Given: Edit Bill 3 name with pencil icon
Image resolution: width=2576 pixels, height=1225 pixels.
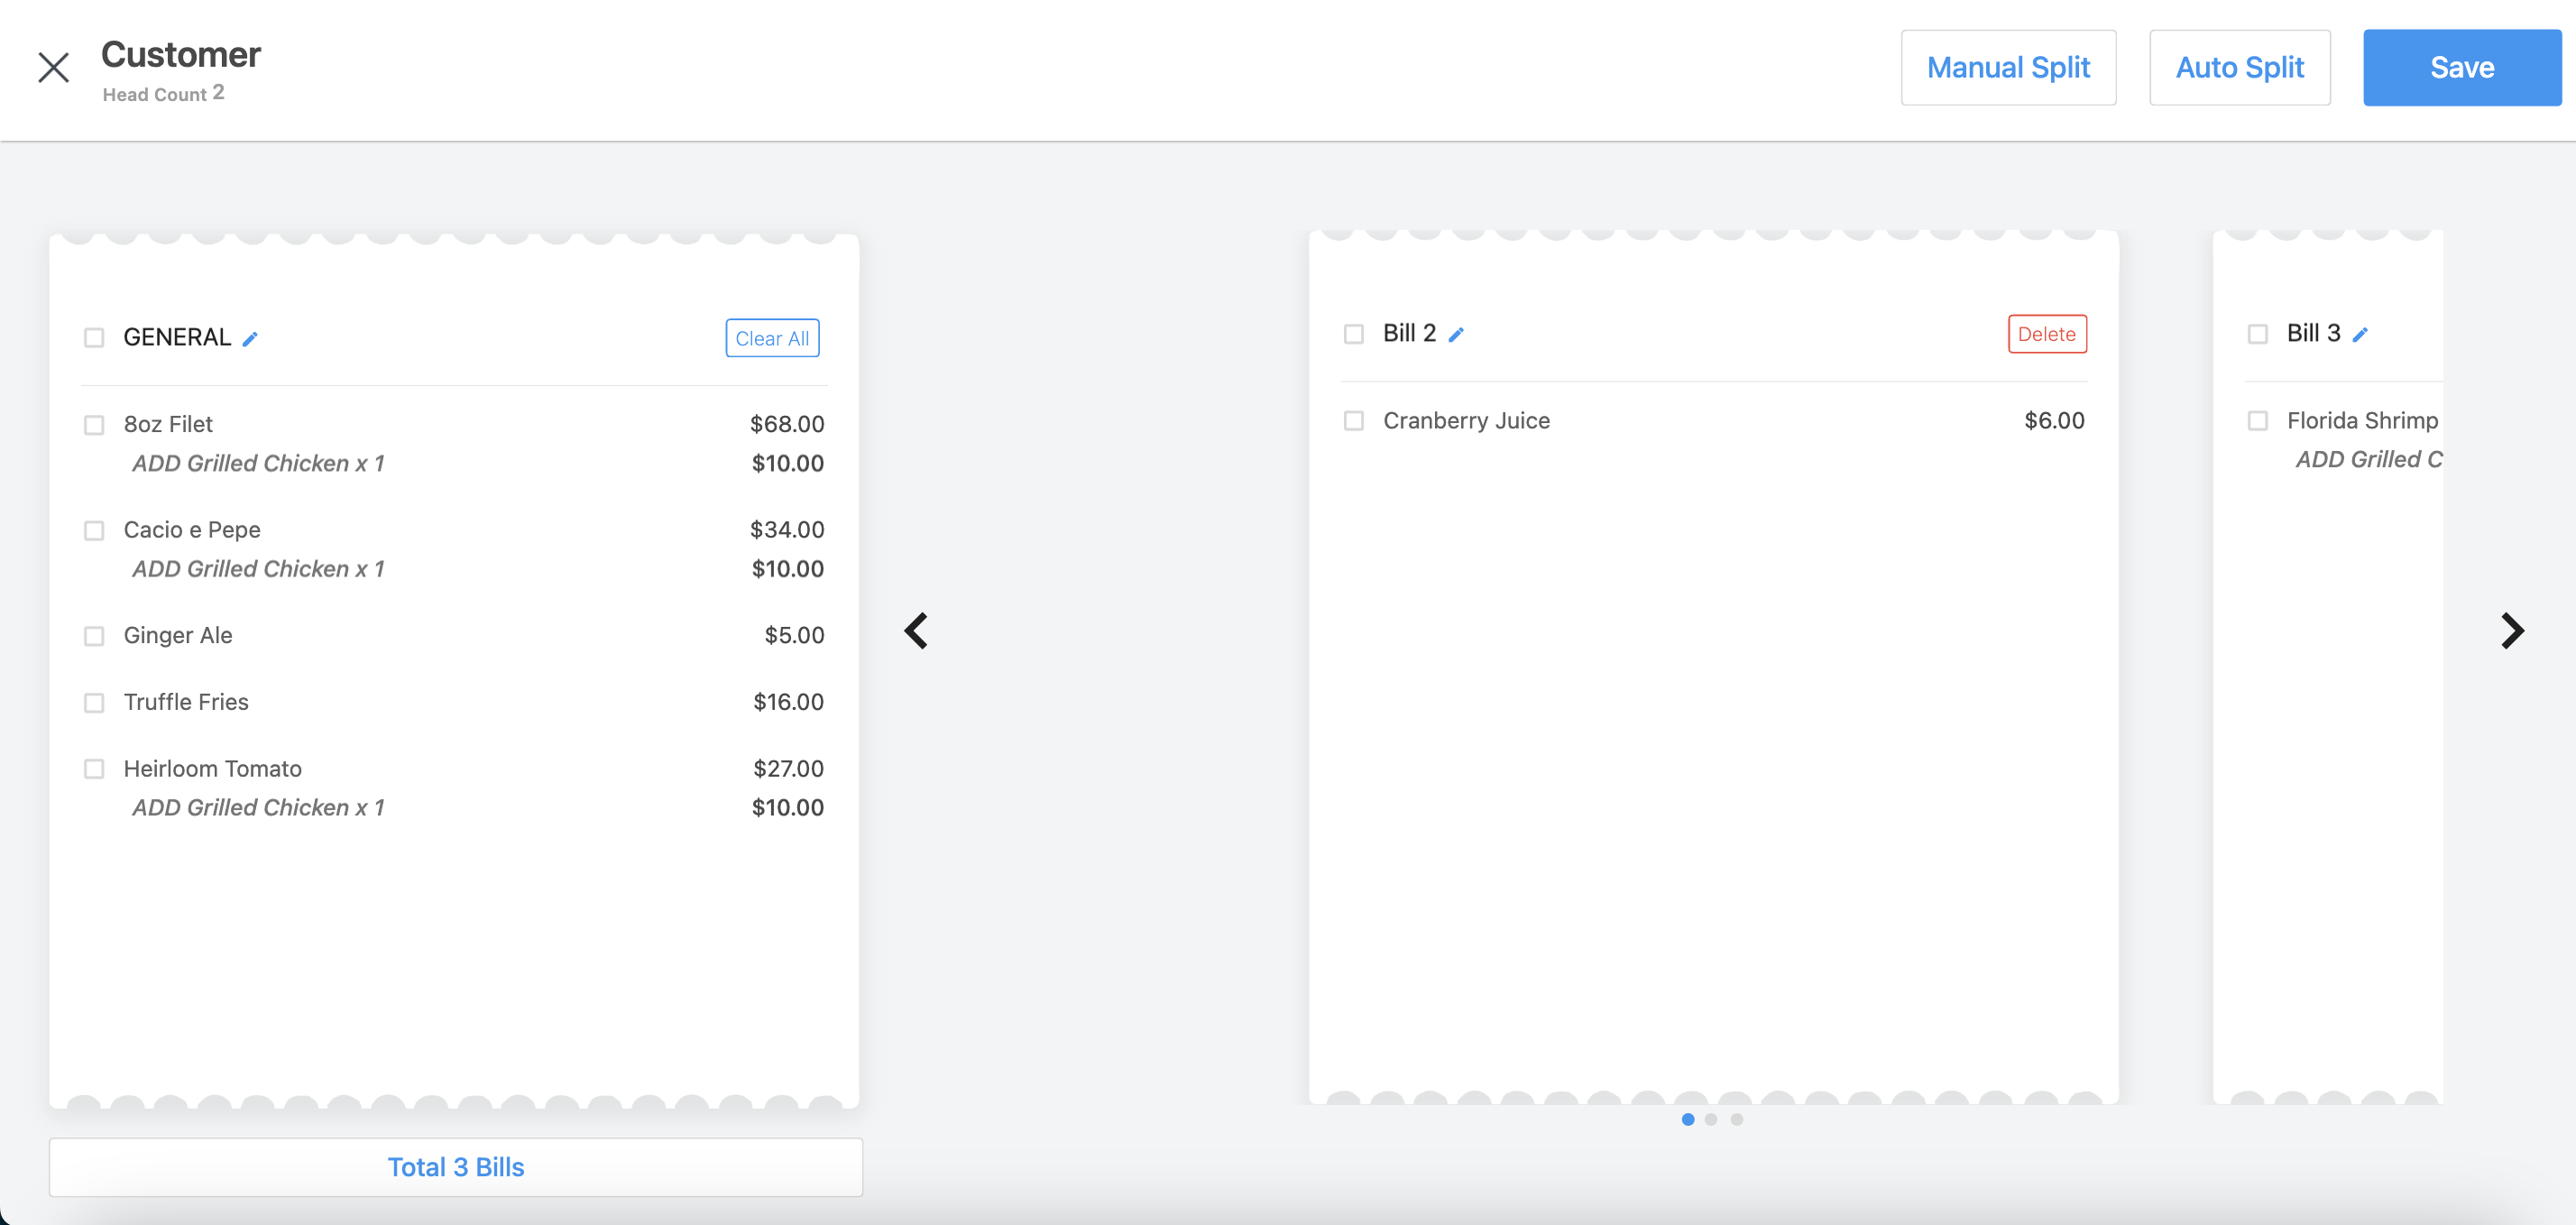Looking at the screenshot, I should click(x=2361, y=334).
